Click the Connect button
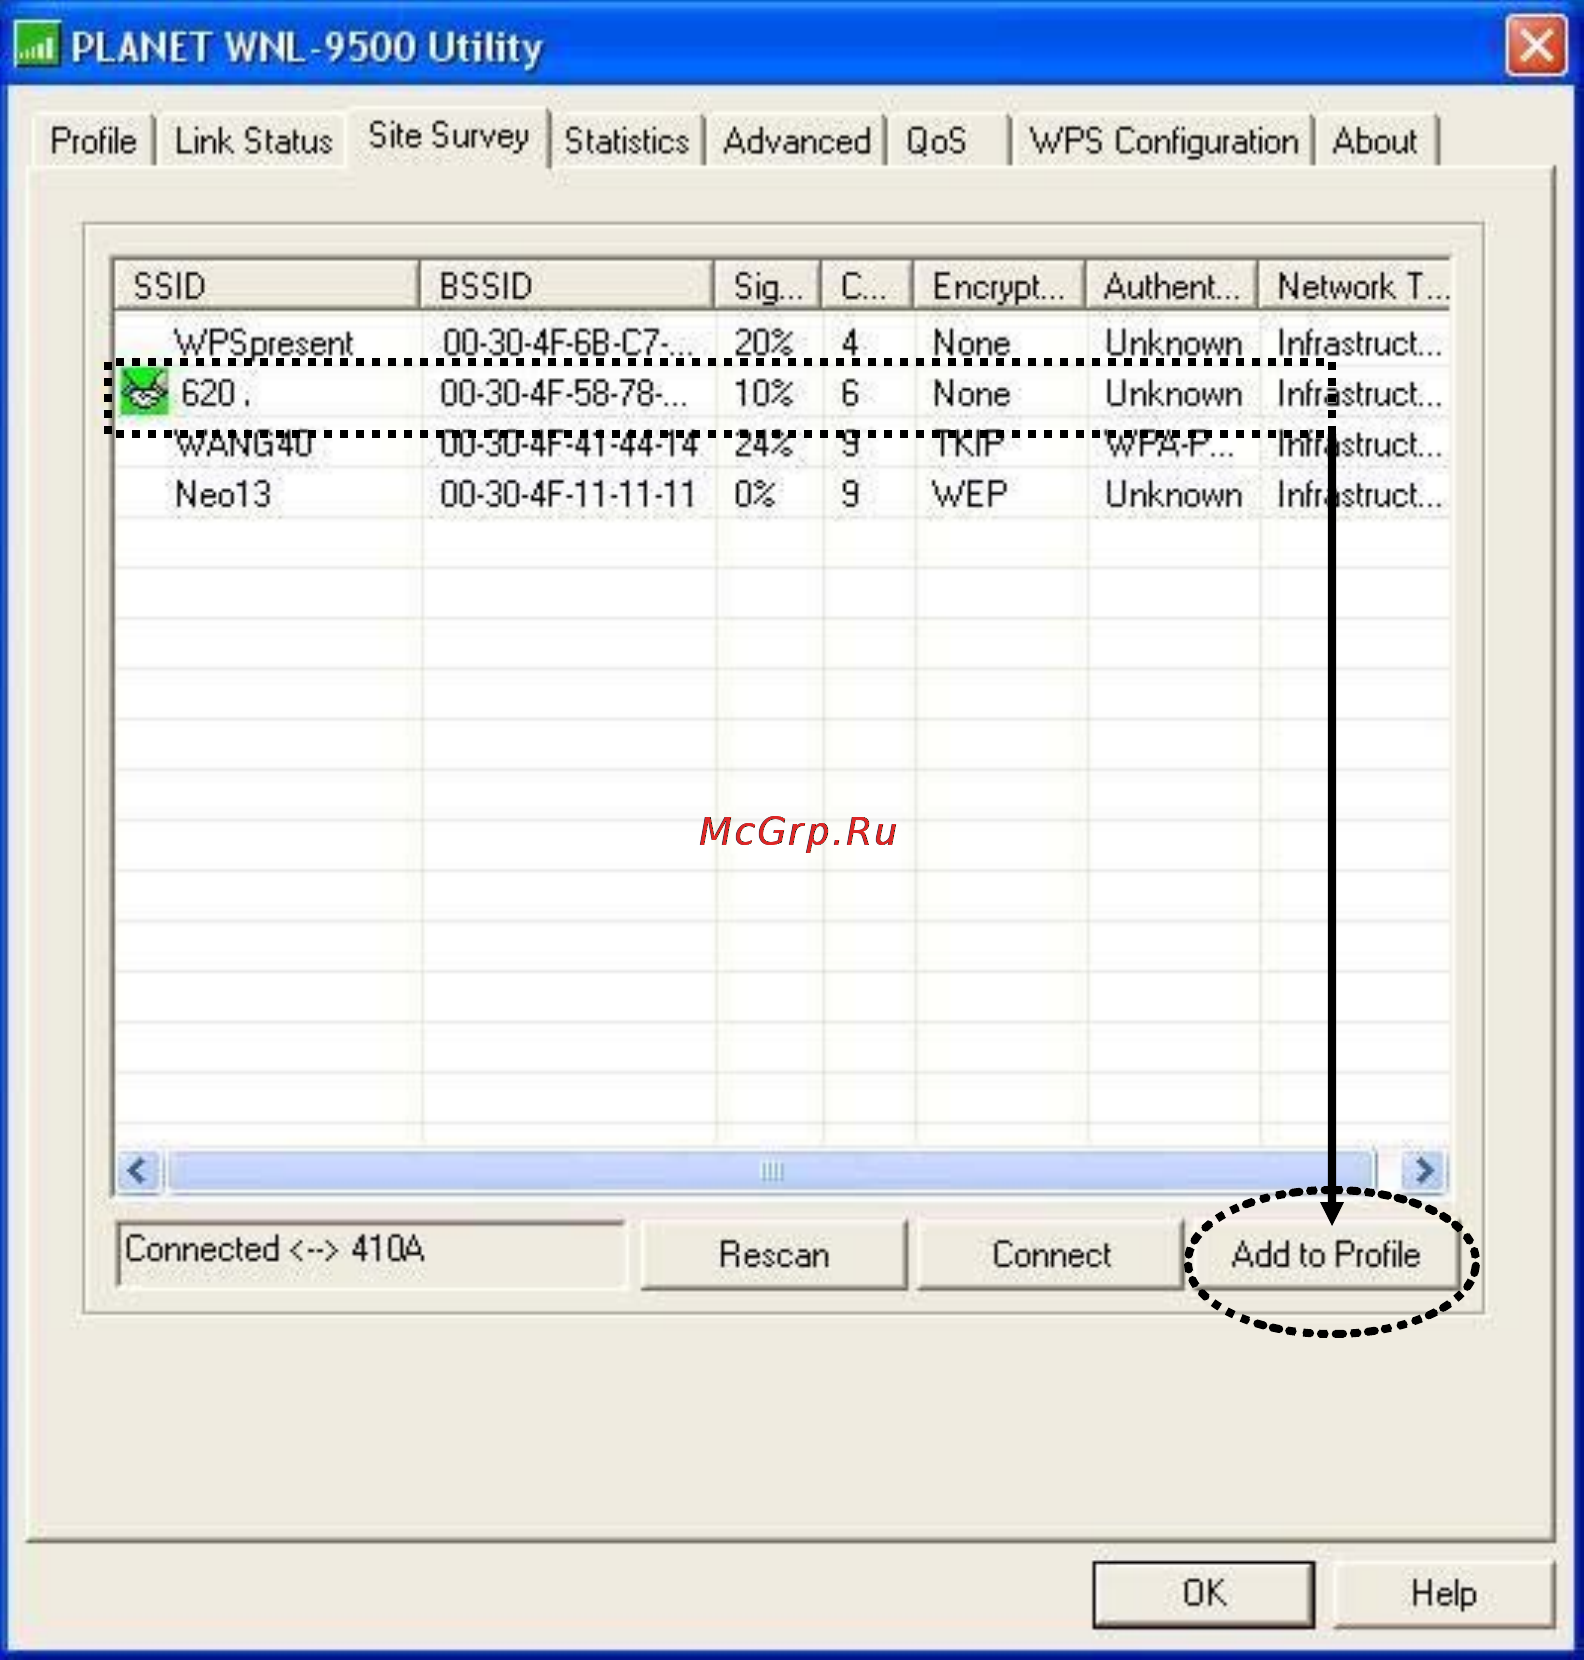Screen dimensions: 1584x1660 1051,1254
